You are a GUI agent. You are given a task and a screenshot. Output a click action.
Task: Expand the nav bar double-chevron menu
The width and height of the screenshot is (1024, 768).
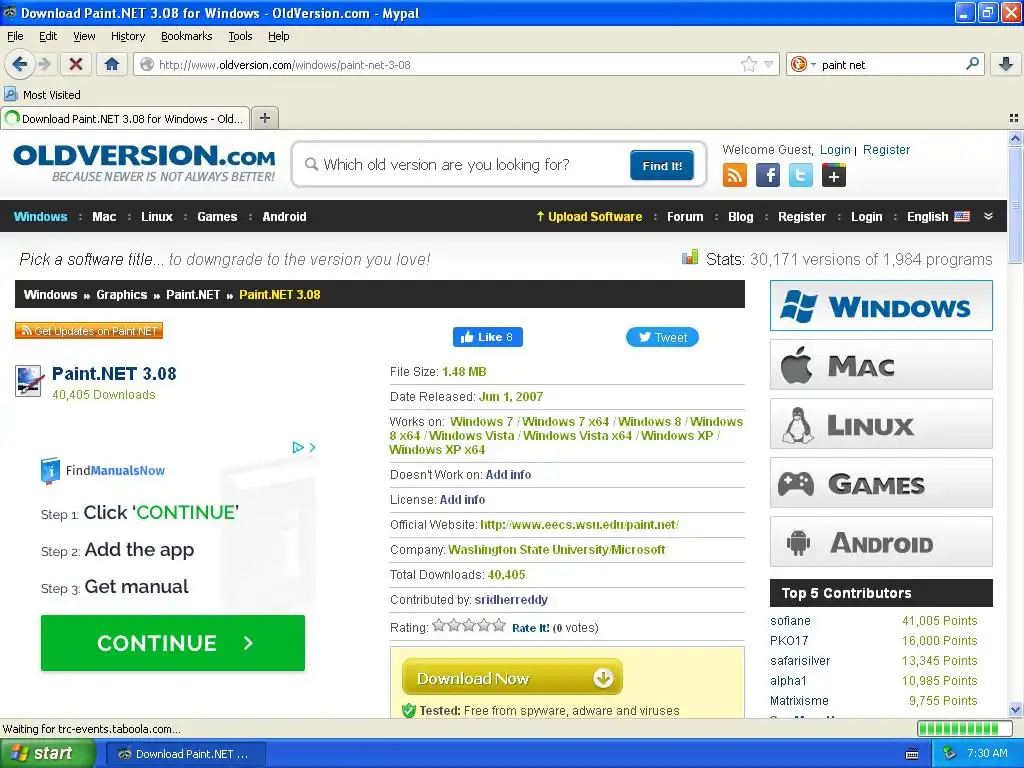click(988, 216)
